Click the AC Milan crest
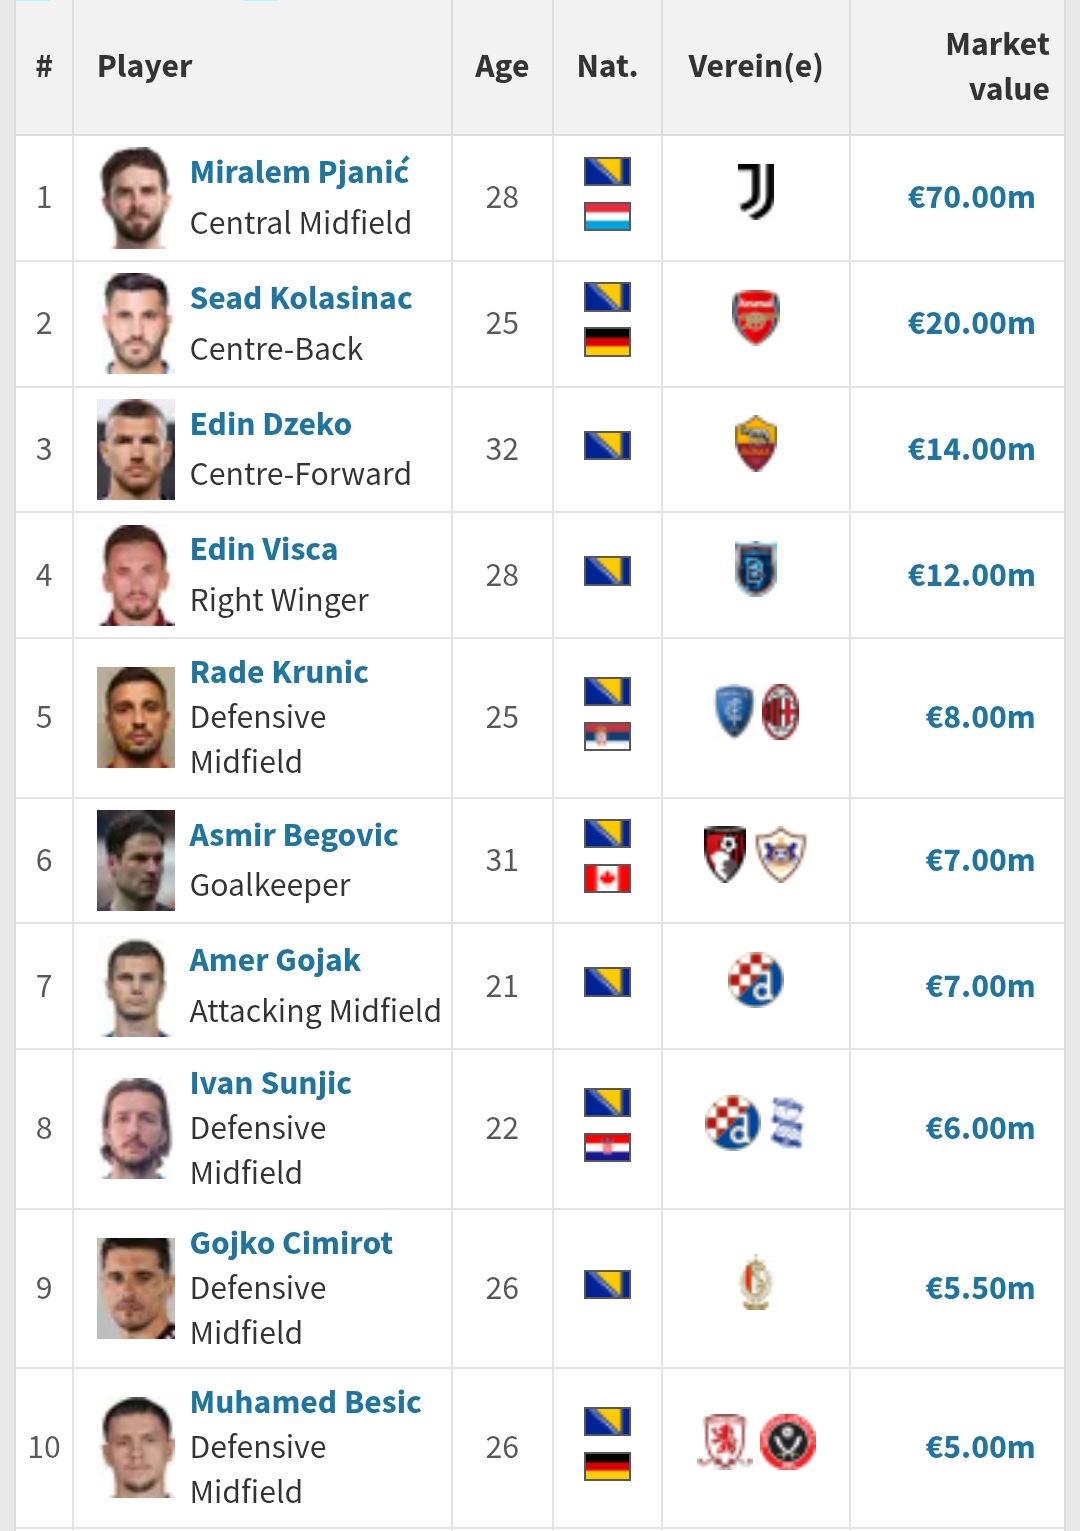The width and height of the screenshot is (1080, 1531). [780, 712]
